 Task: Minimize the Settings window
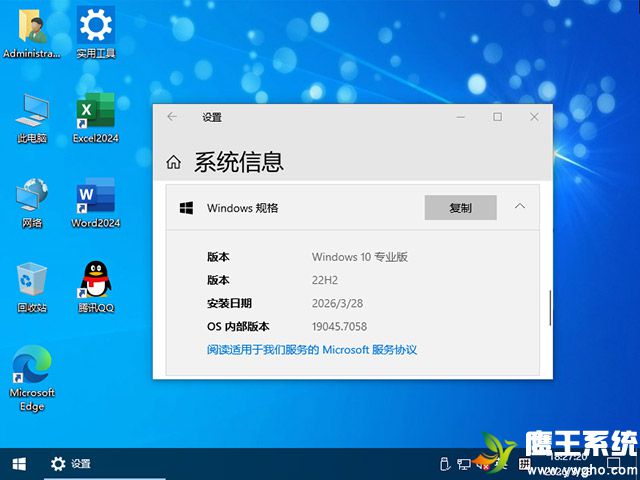[460, 117]
